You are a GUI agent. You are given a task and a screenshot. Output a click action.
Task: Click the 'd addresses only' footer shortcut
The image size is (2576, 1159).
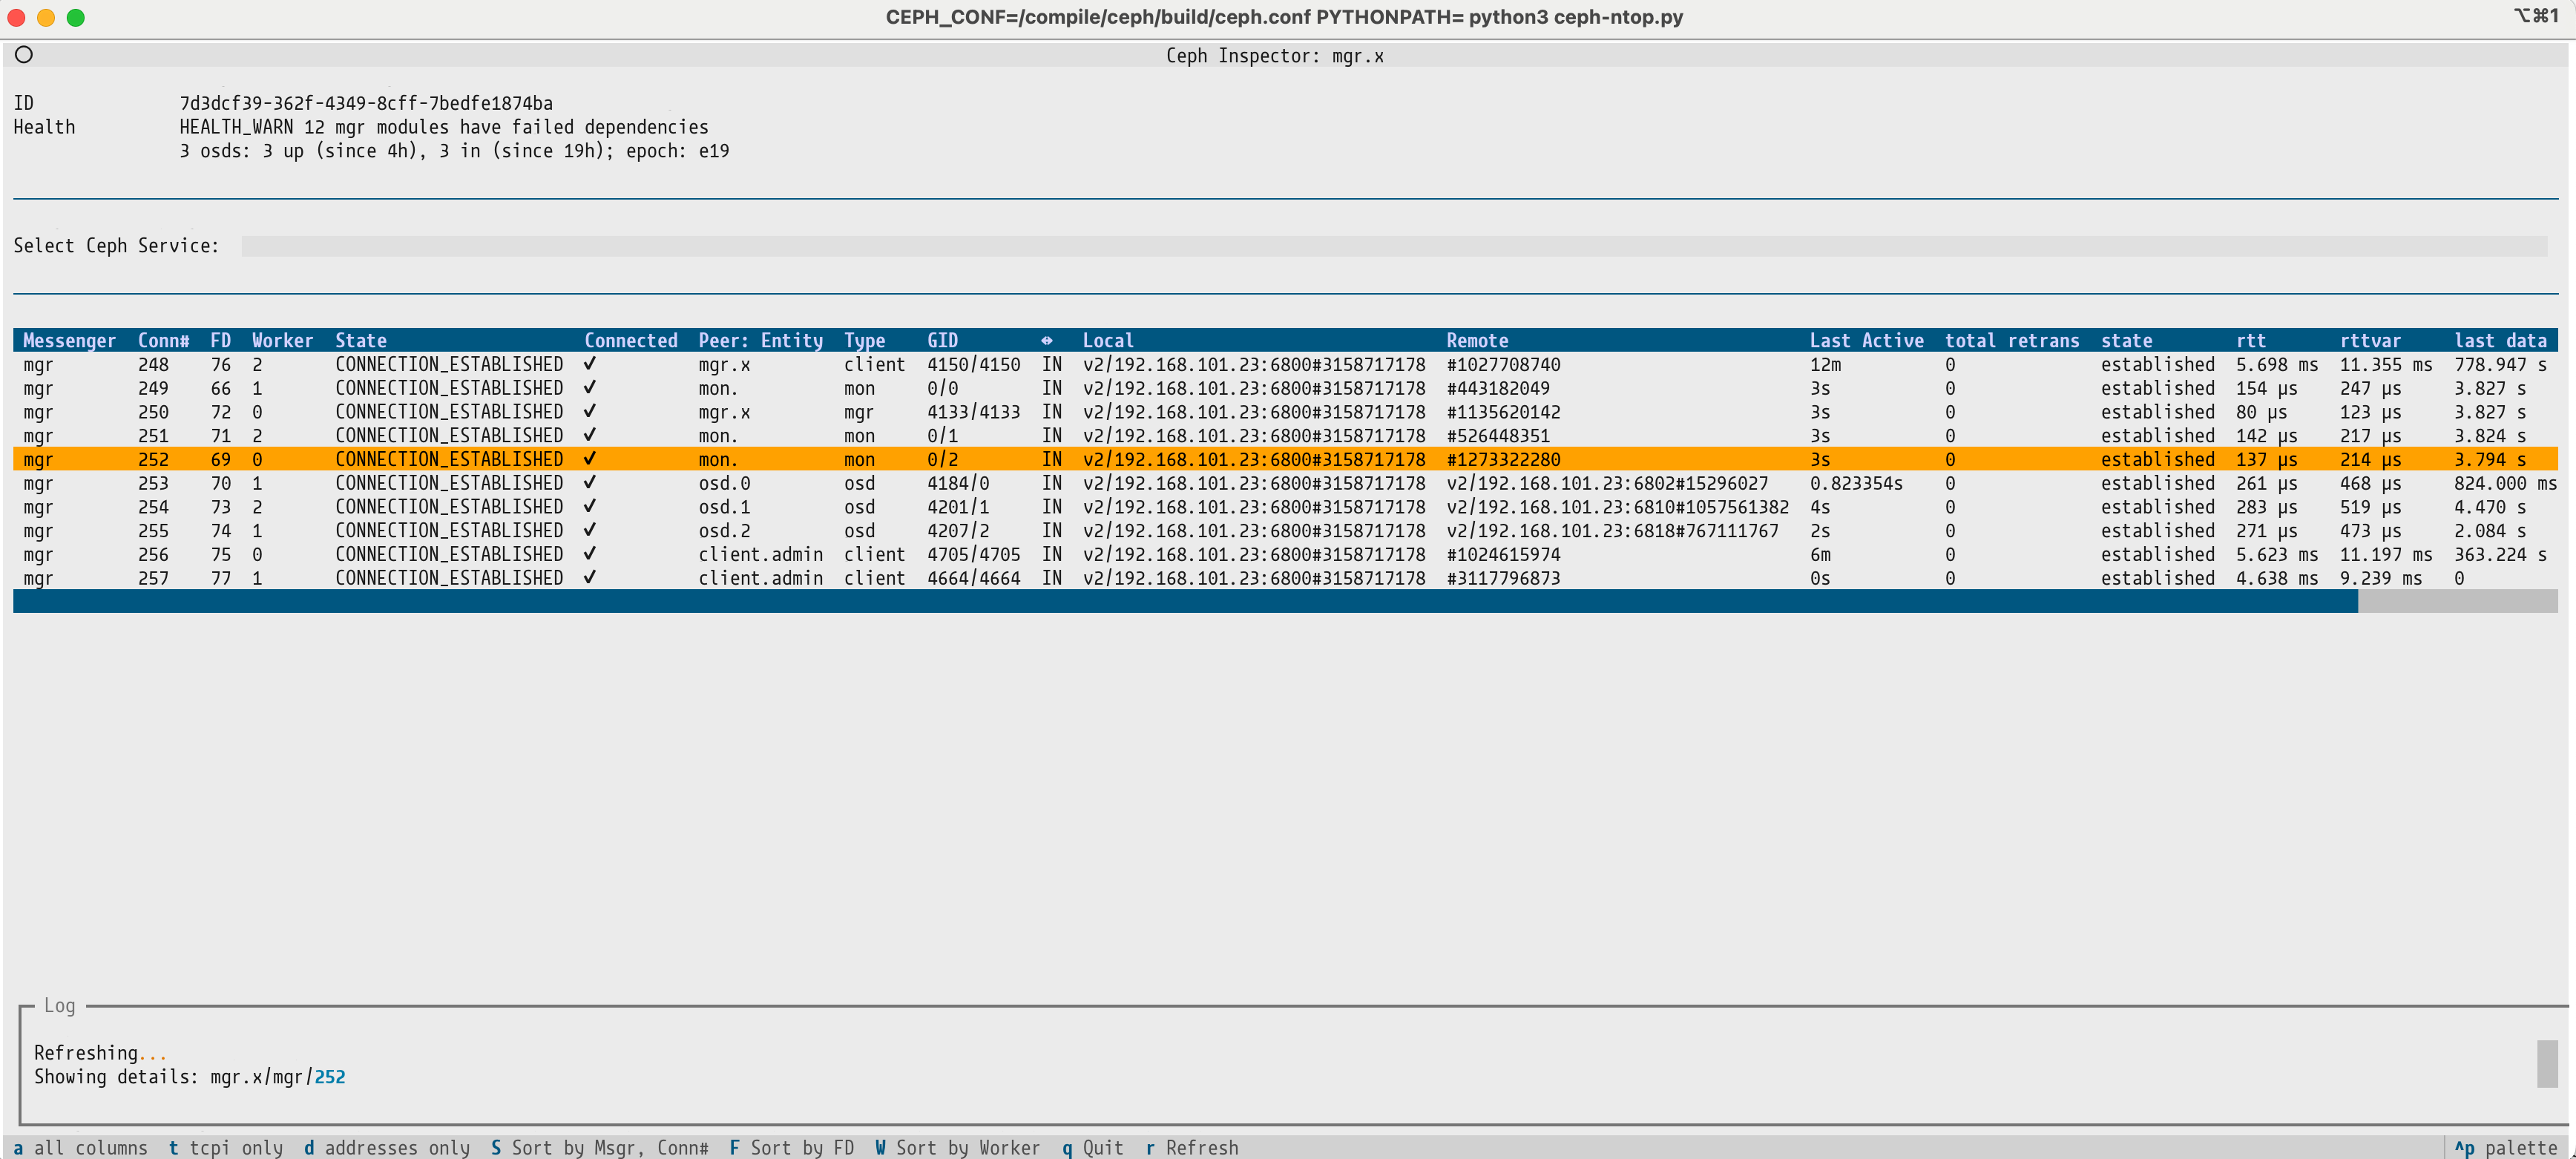tap(387, 1147)
